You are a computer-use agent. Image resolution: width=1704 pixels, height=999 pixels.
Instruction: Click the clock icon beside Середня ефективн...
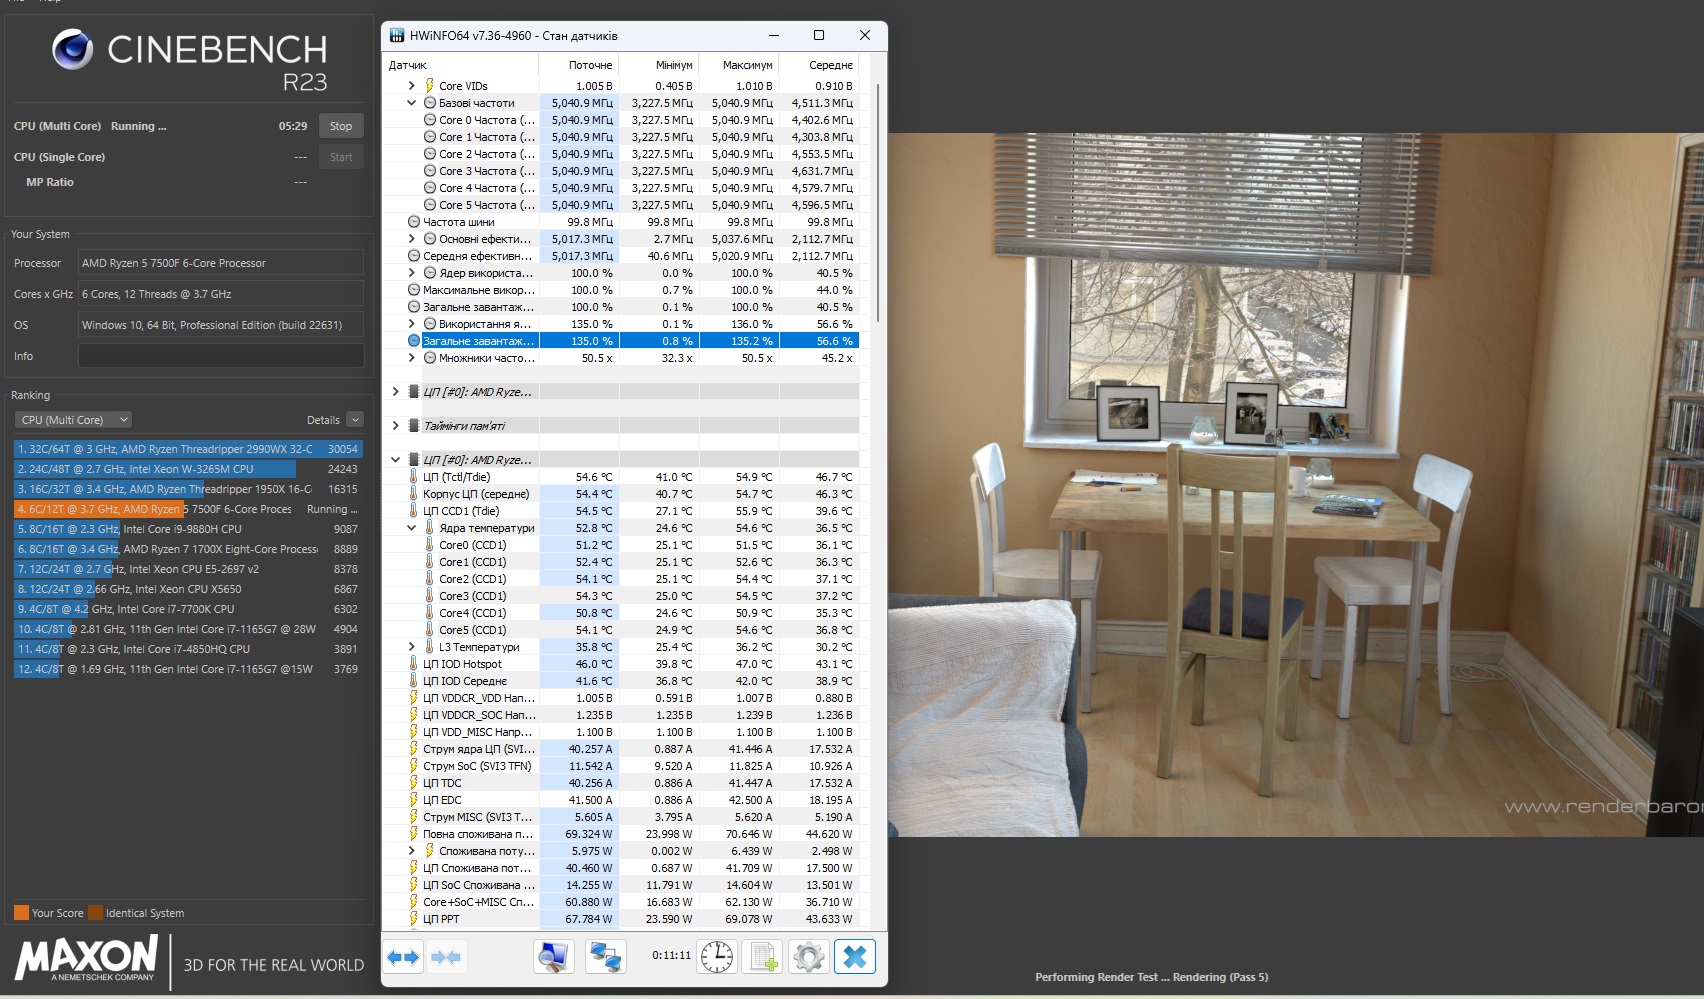point(414,256)
